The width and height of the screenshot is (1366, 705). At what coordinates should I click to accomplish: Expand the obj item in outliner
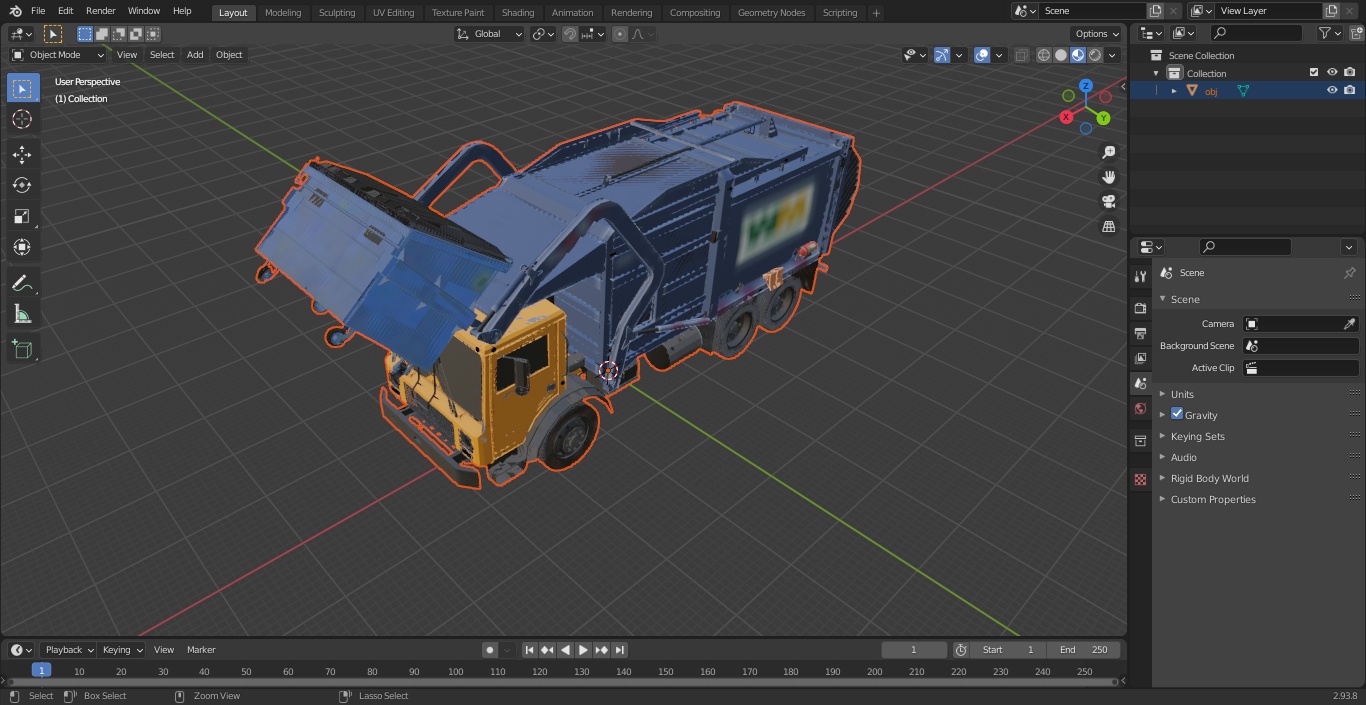pos(1174,90)
